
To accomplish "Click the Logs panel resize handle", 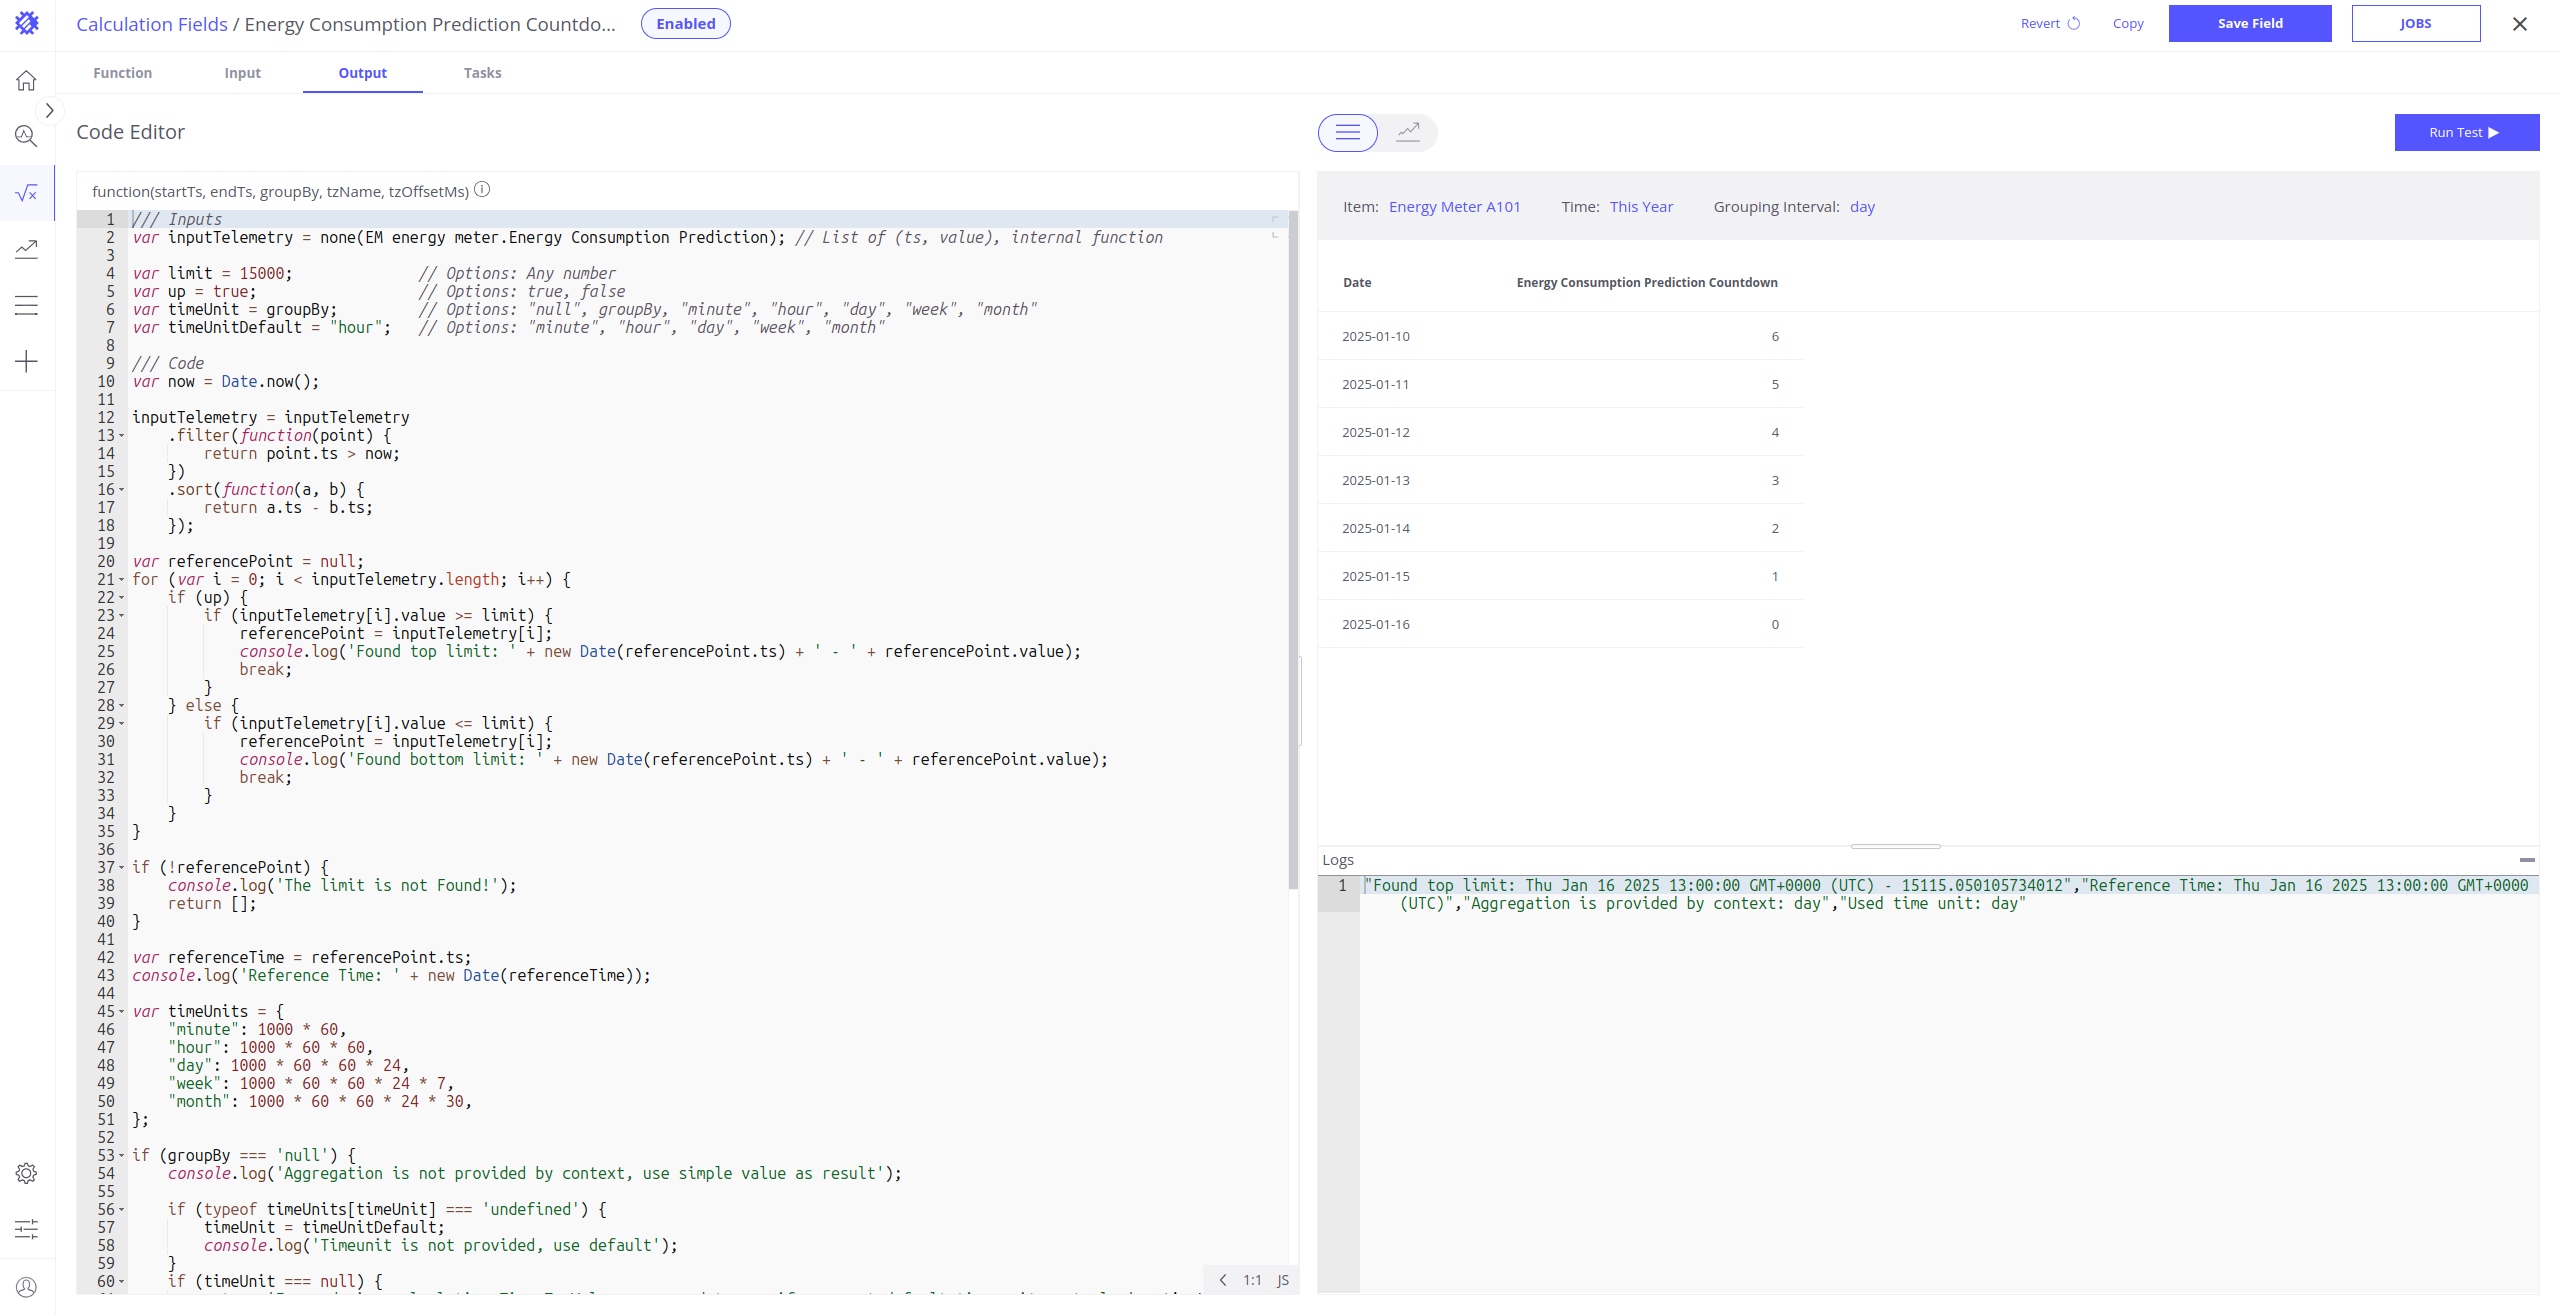I will 1895,846.
